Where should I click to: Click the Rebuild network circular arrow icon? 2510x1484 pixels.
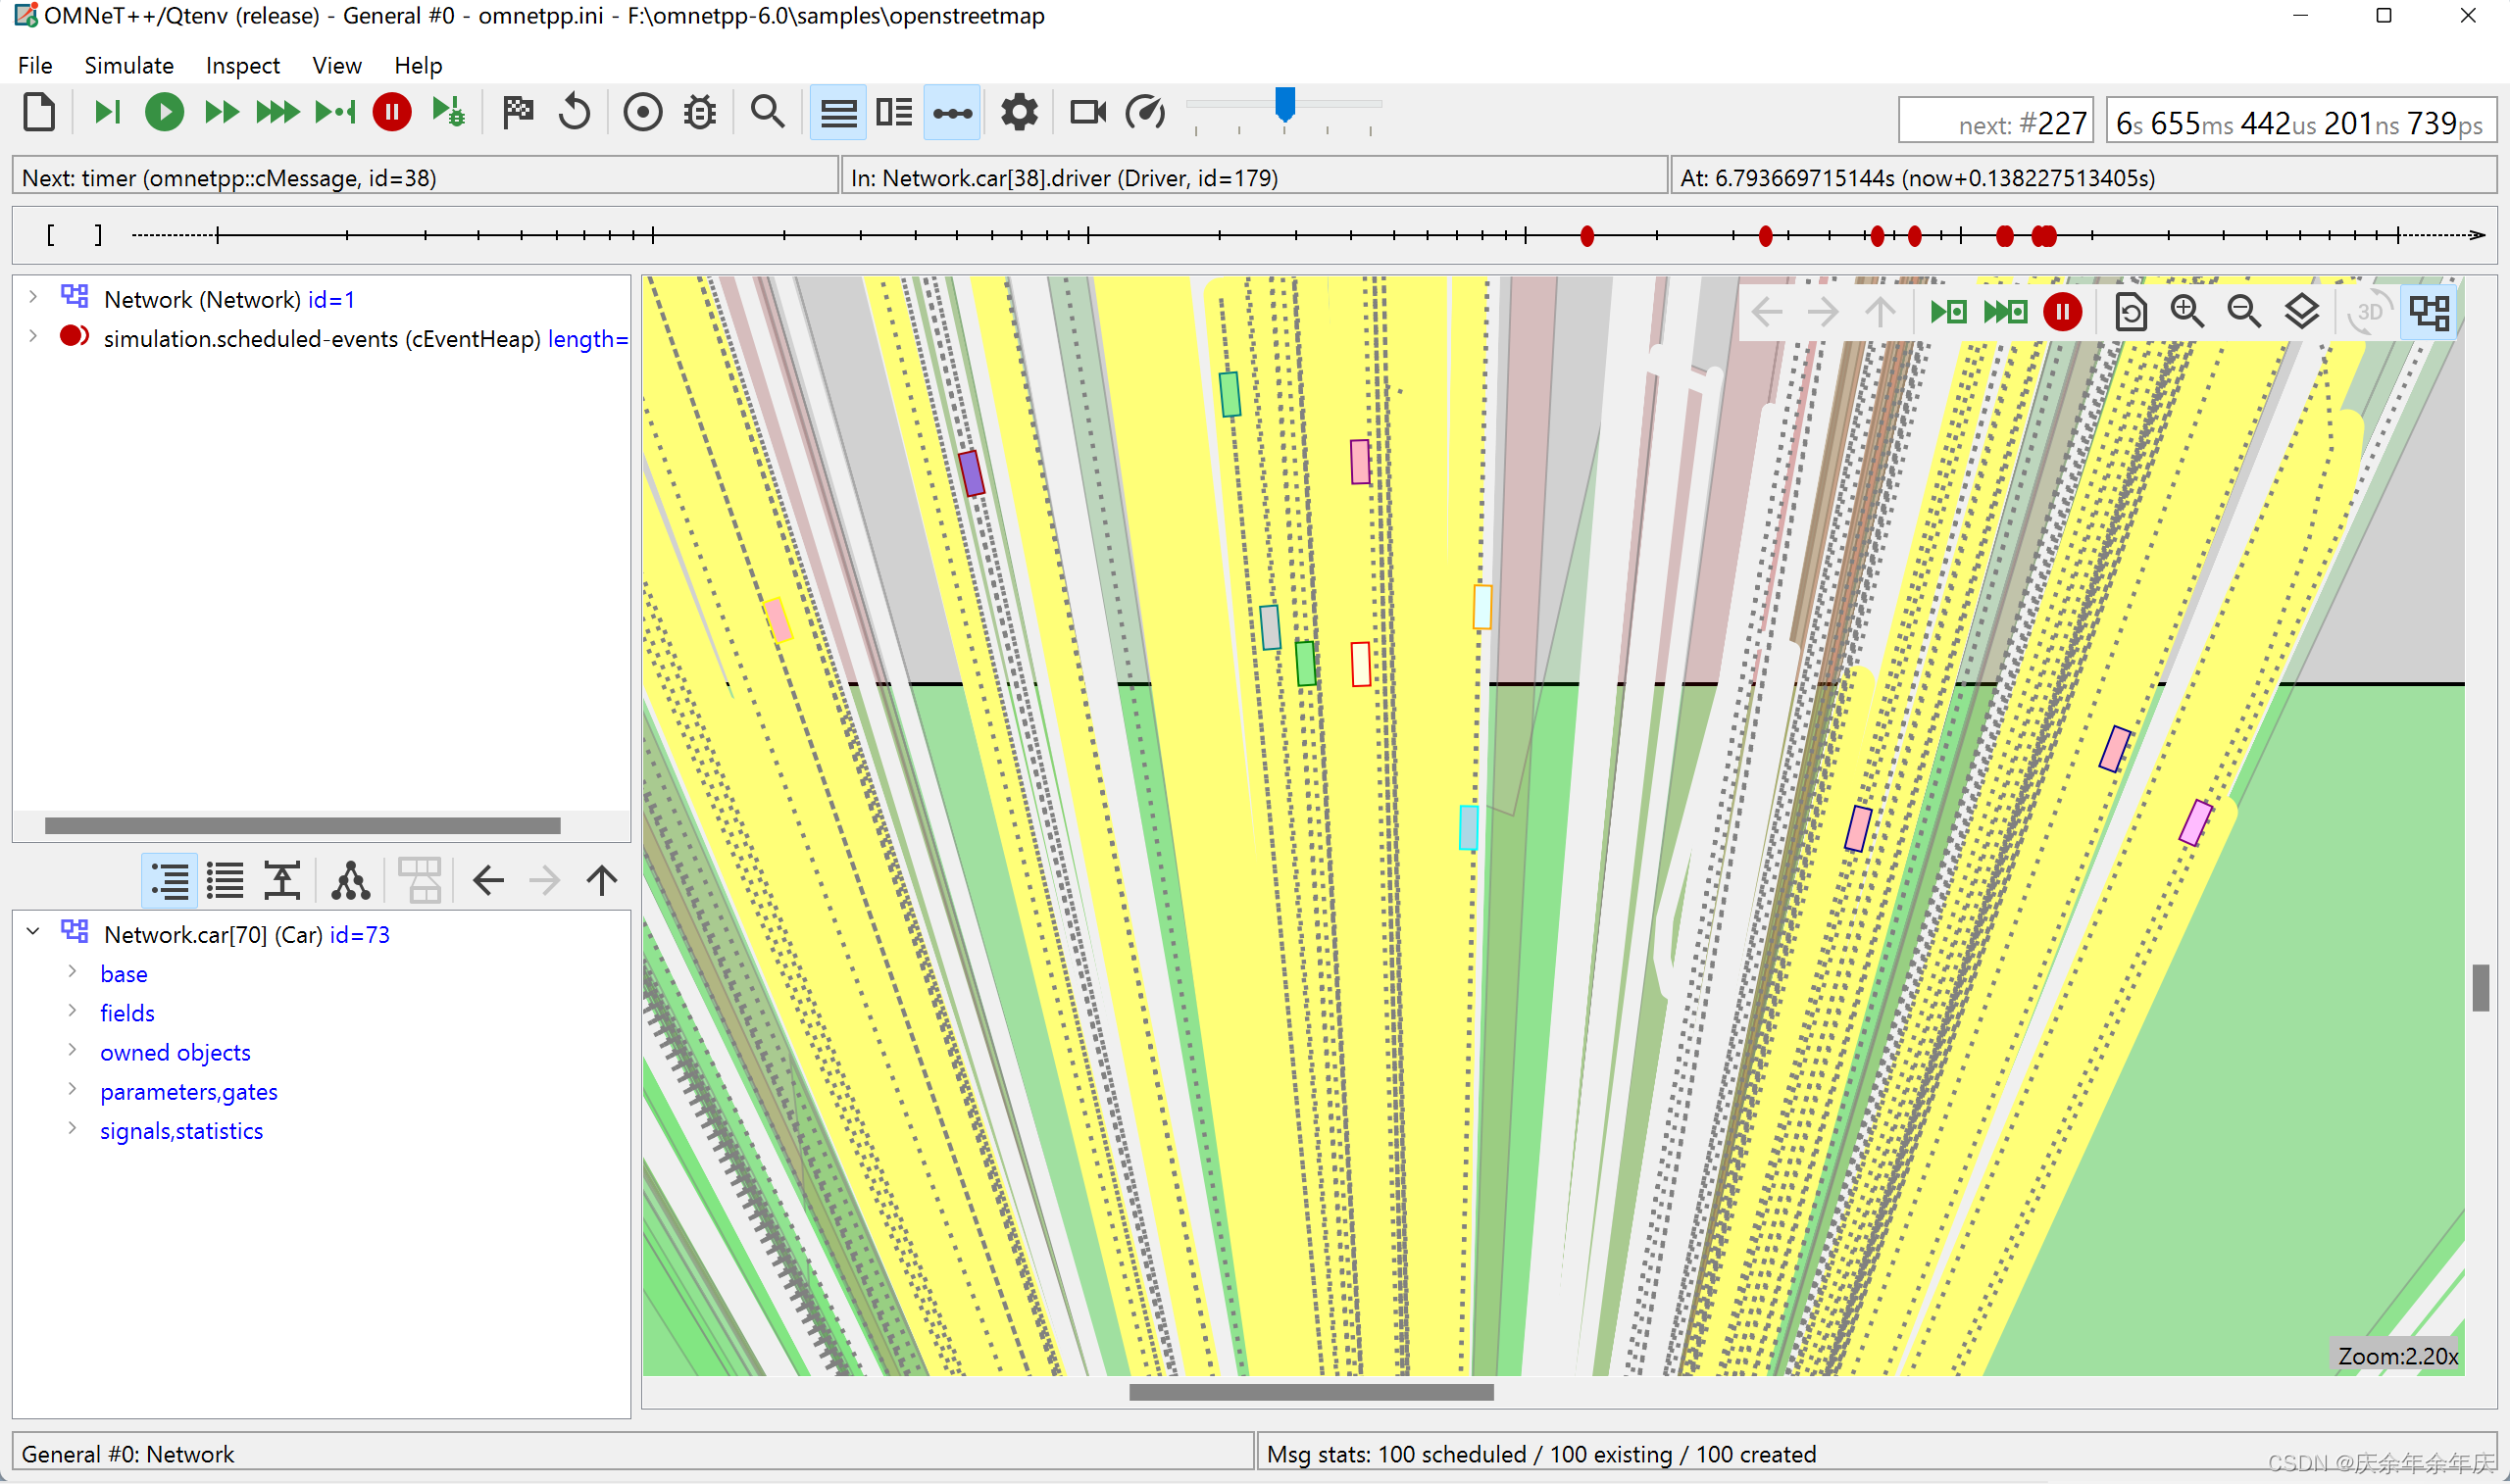point(575,112)
